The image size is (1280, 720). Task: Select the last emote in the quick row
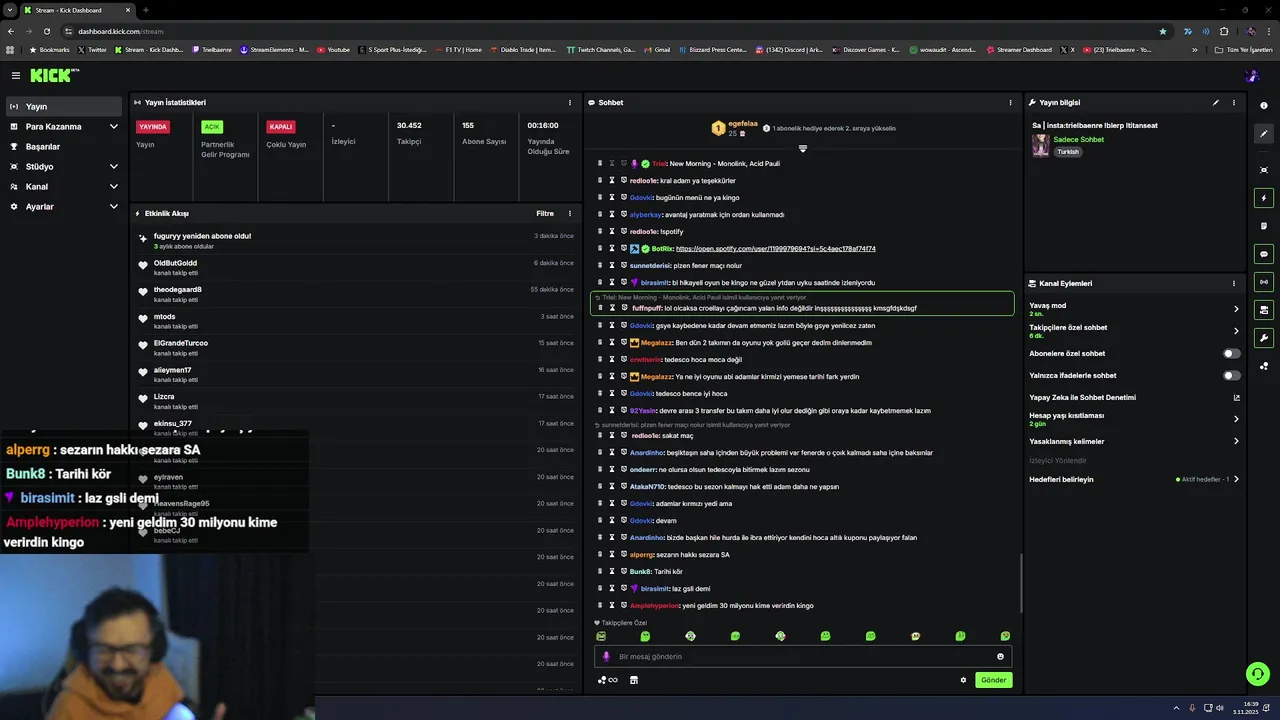tap(1005, 636)
